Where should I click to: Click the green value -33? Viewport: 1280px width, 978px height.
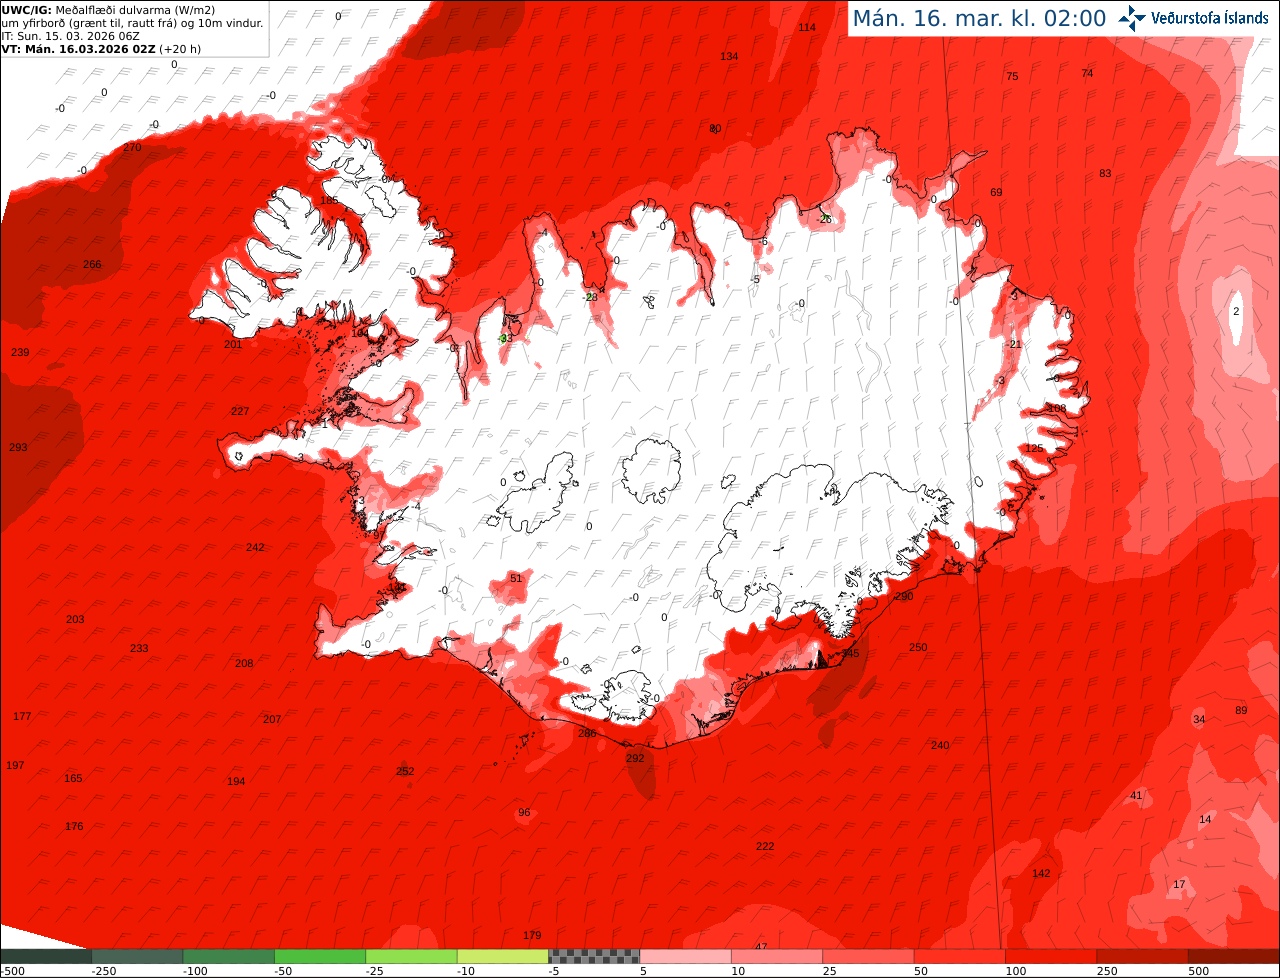[x=505, y=338]
